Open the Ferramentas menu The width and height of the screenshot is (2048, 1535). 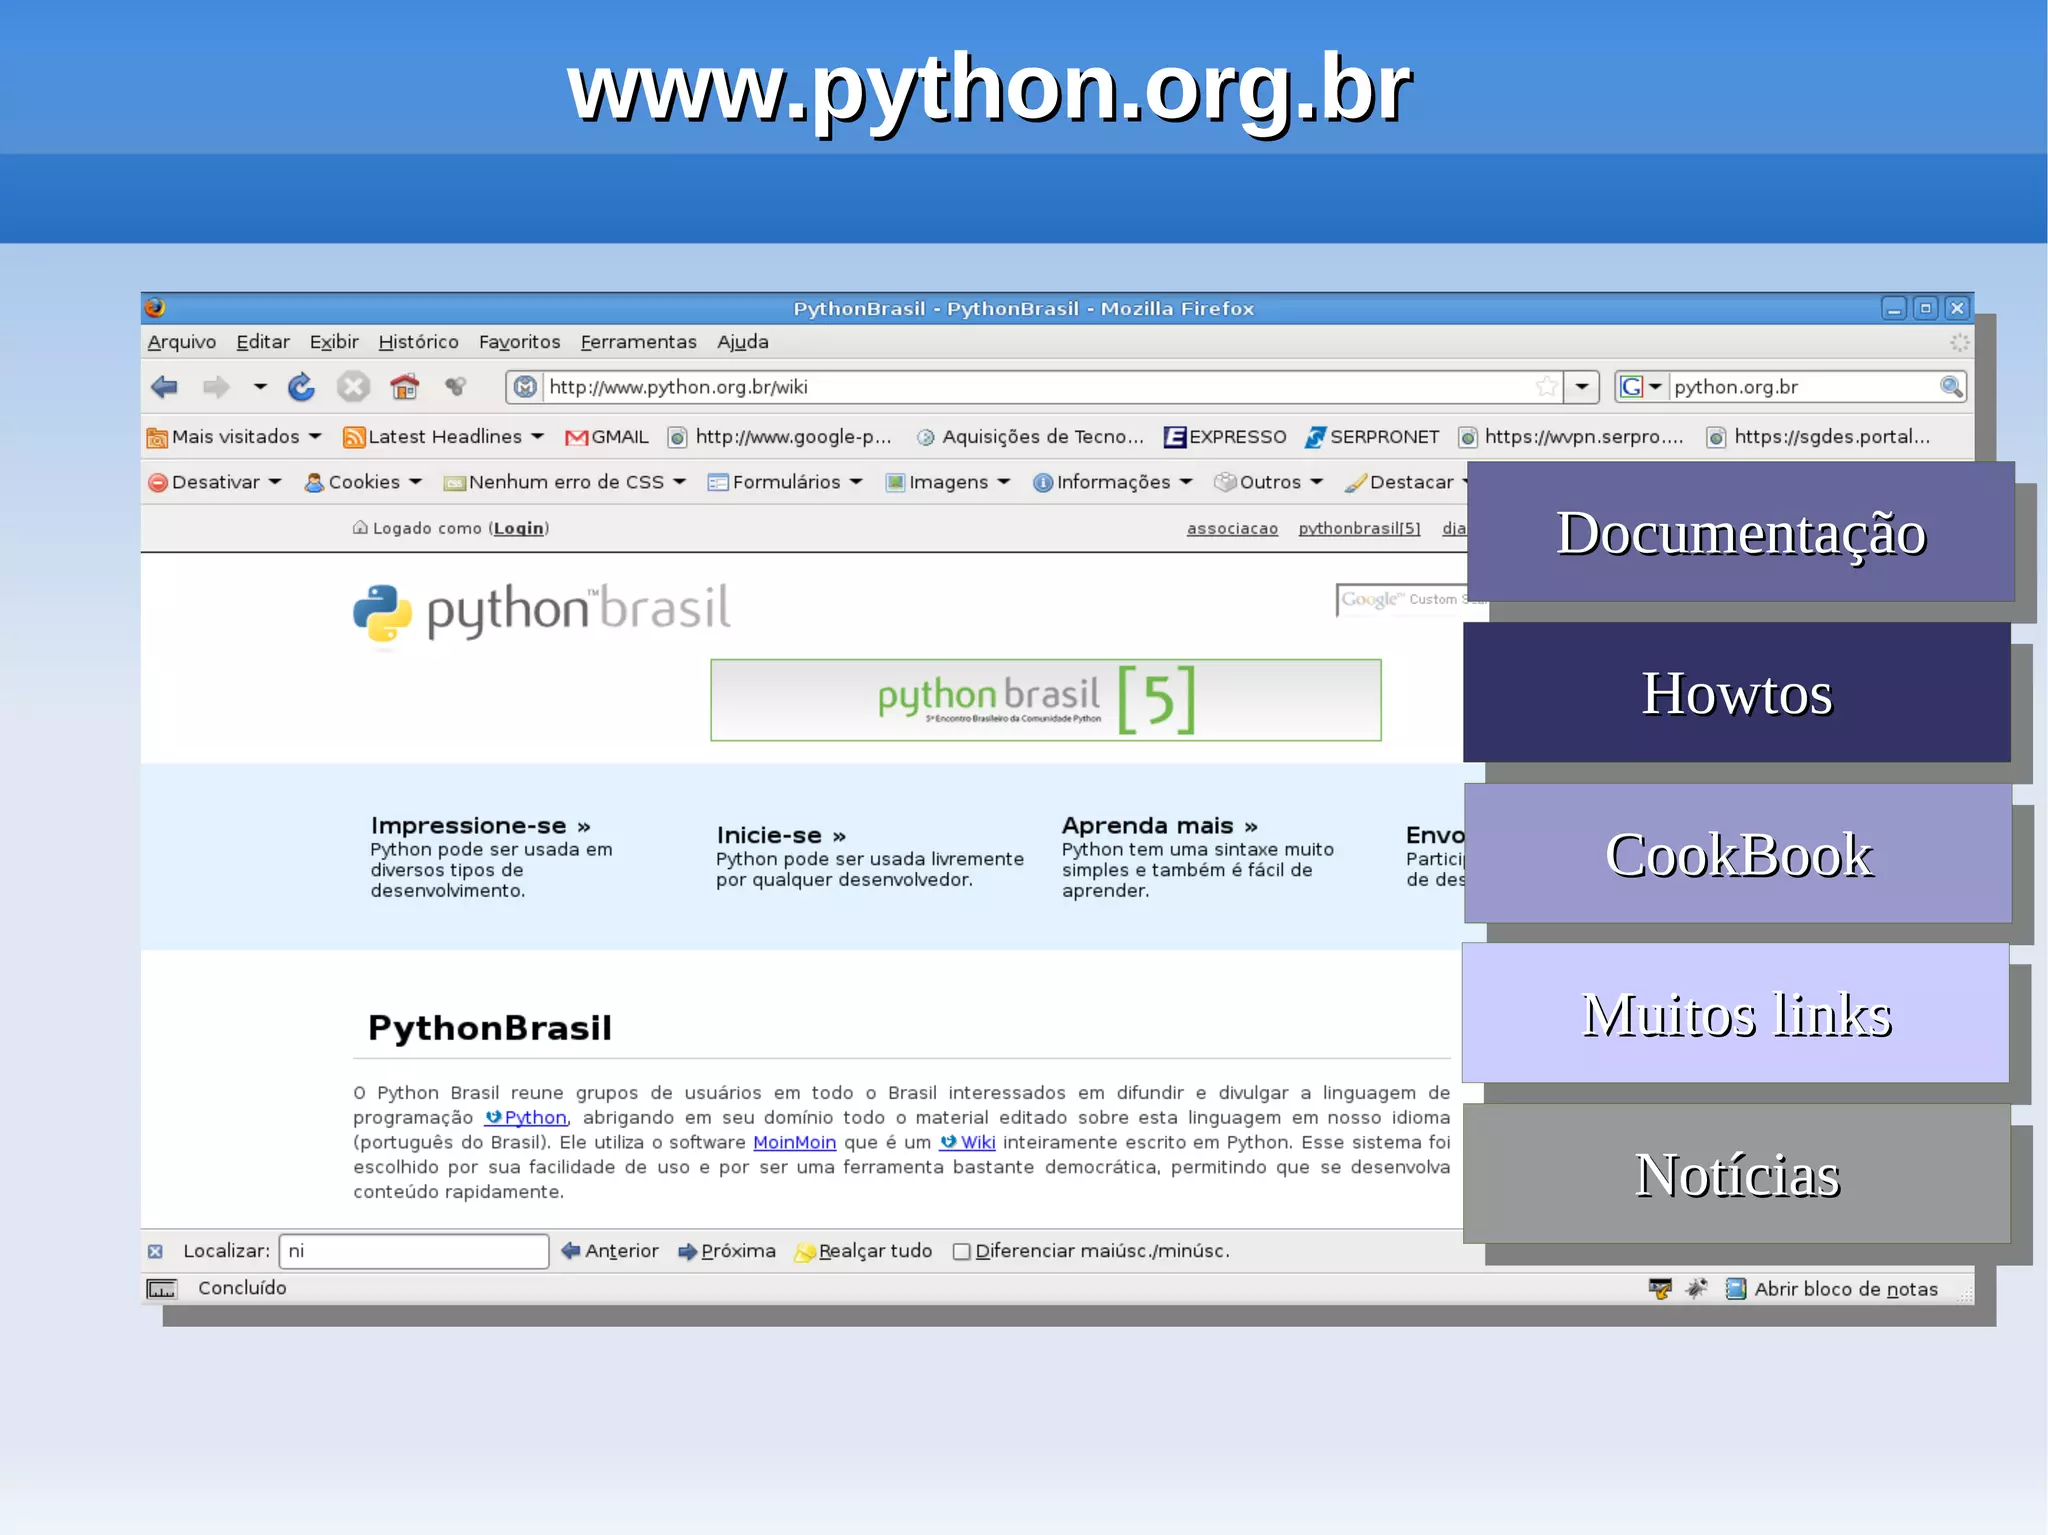(x=638, y=342)
